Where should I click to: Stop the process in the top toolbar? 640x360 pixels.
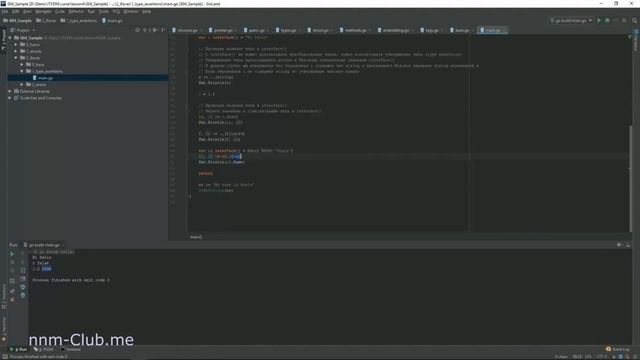tap(624, 20)
